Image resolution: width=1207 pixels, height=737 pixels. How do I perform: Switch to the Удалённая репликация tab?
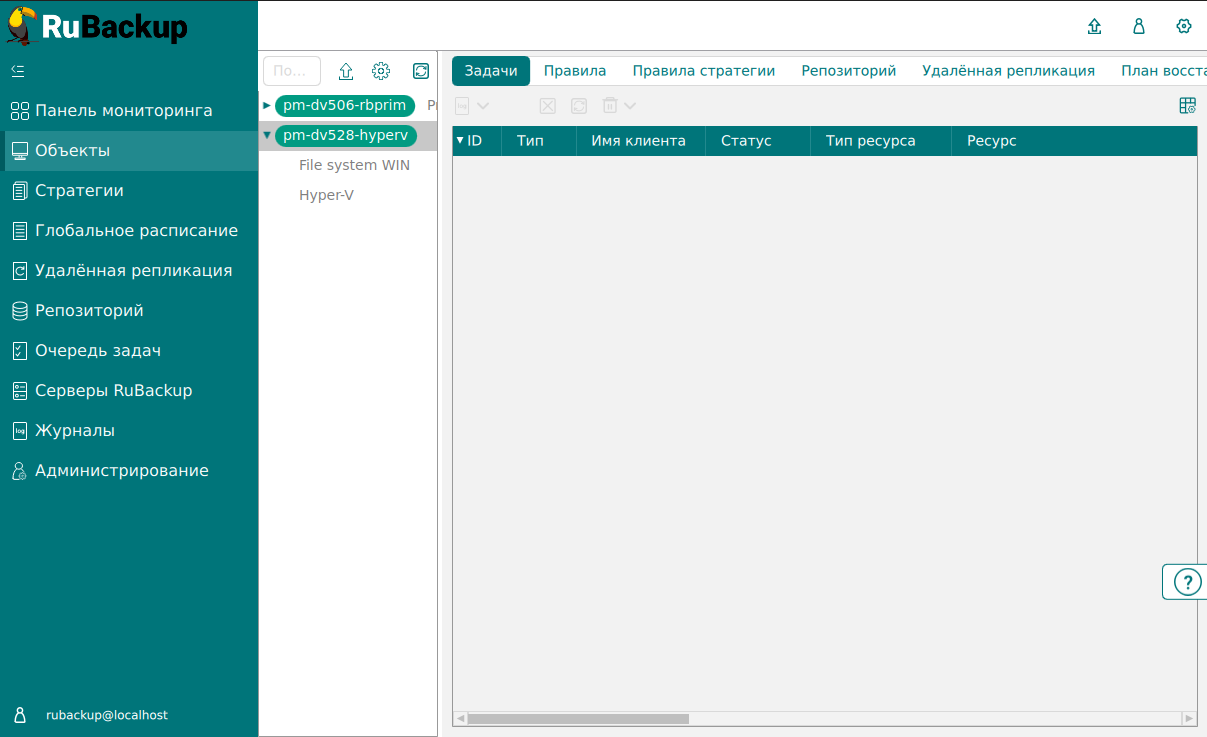[1008, 70]
